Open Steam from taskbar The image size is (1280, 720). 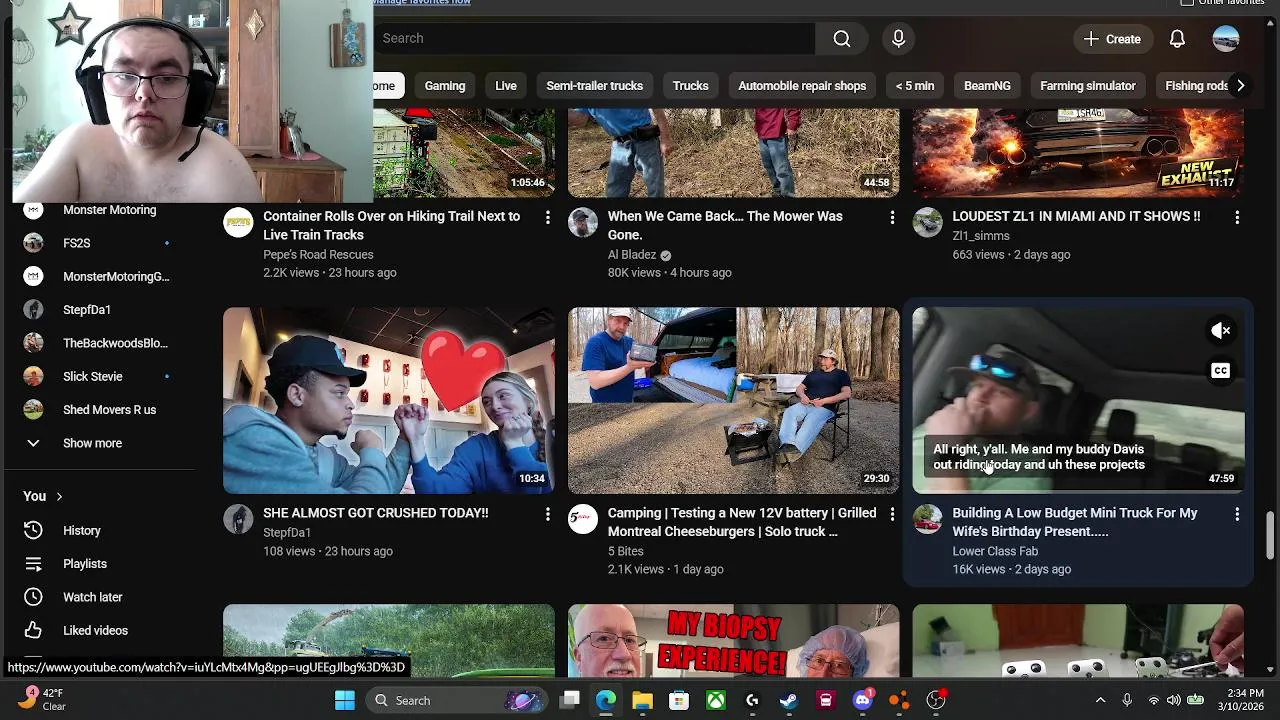point(789,701)
